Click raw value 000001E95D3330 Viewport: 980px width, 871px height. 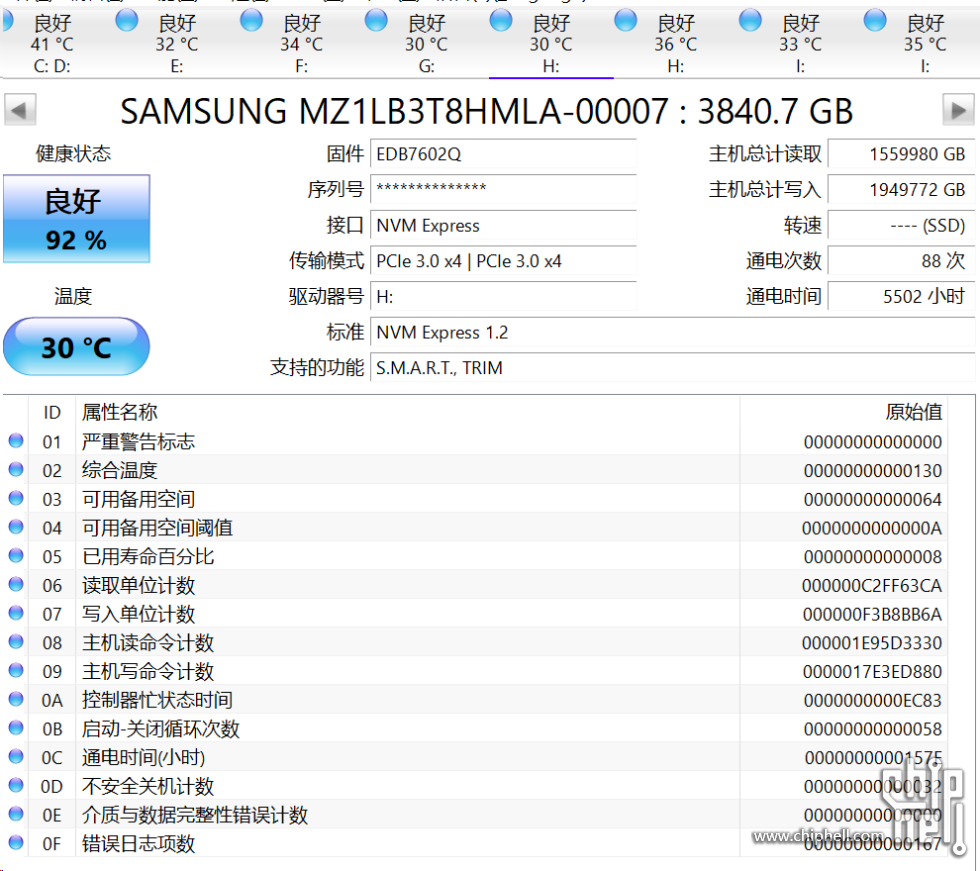click(872, 643)
